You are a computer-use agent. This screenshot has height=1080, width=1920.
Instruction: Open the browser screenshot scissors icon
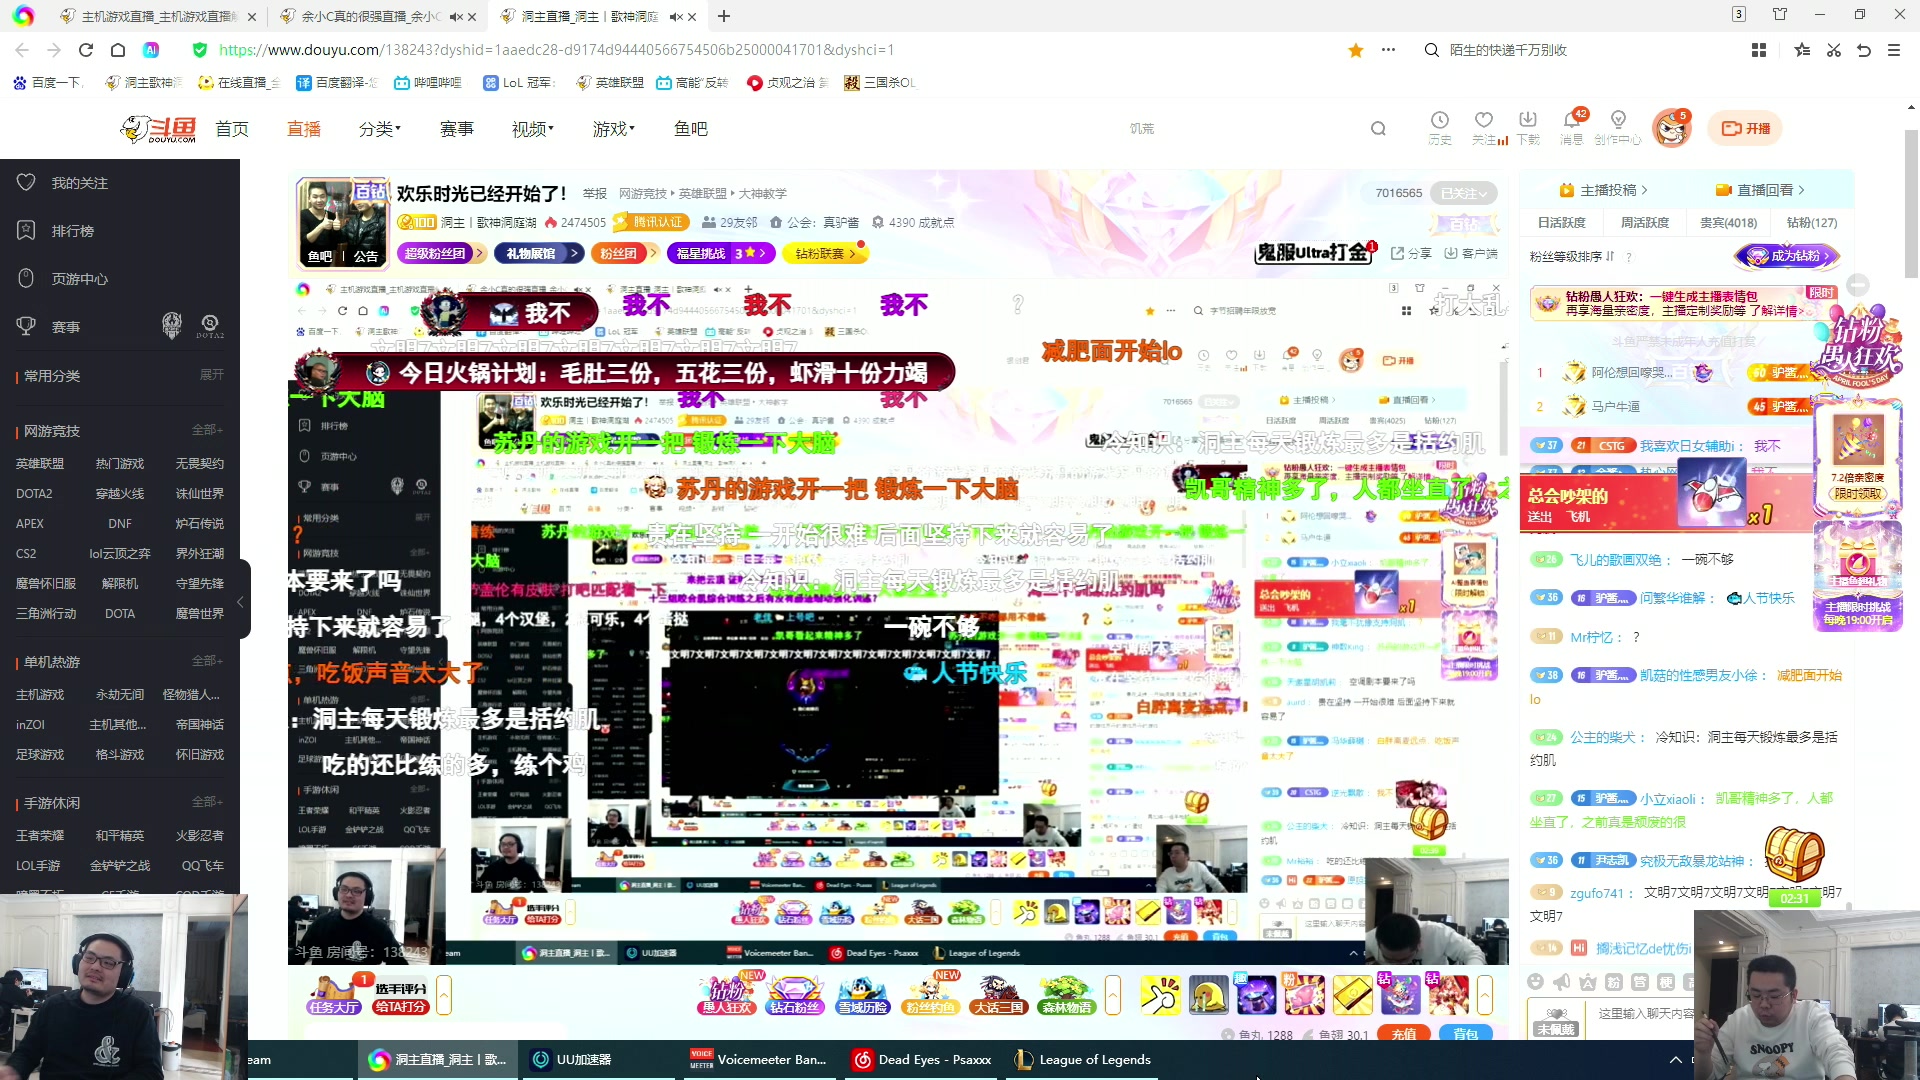1834,50
